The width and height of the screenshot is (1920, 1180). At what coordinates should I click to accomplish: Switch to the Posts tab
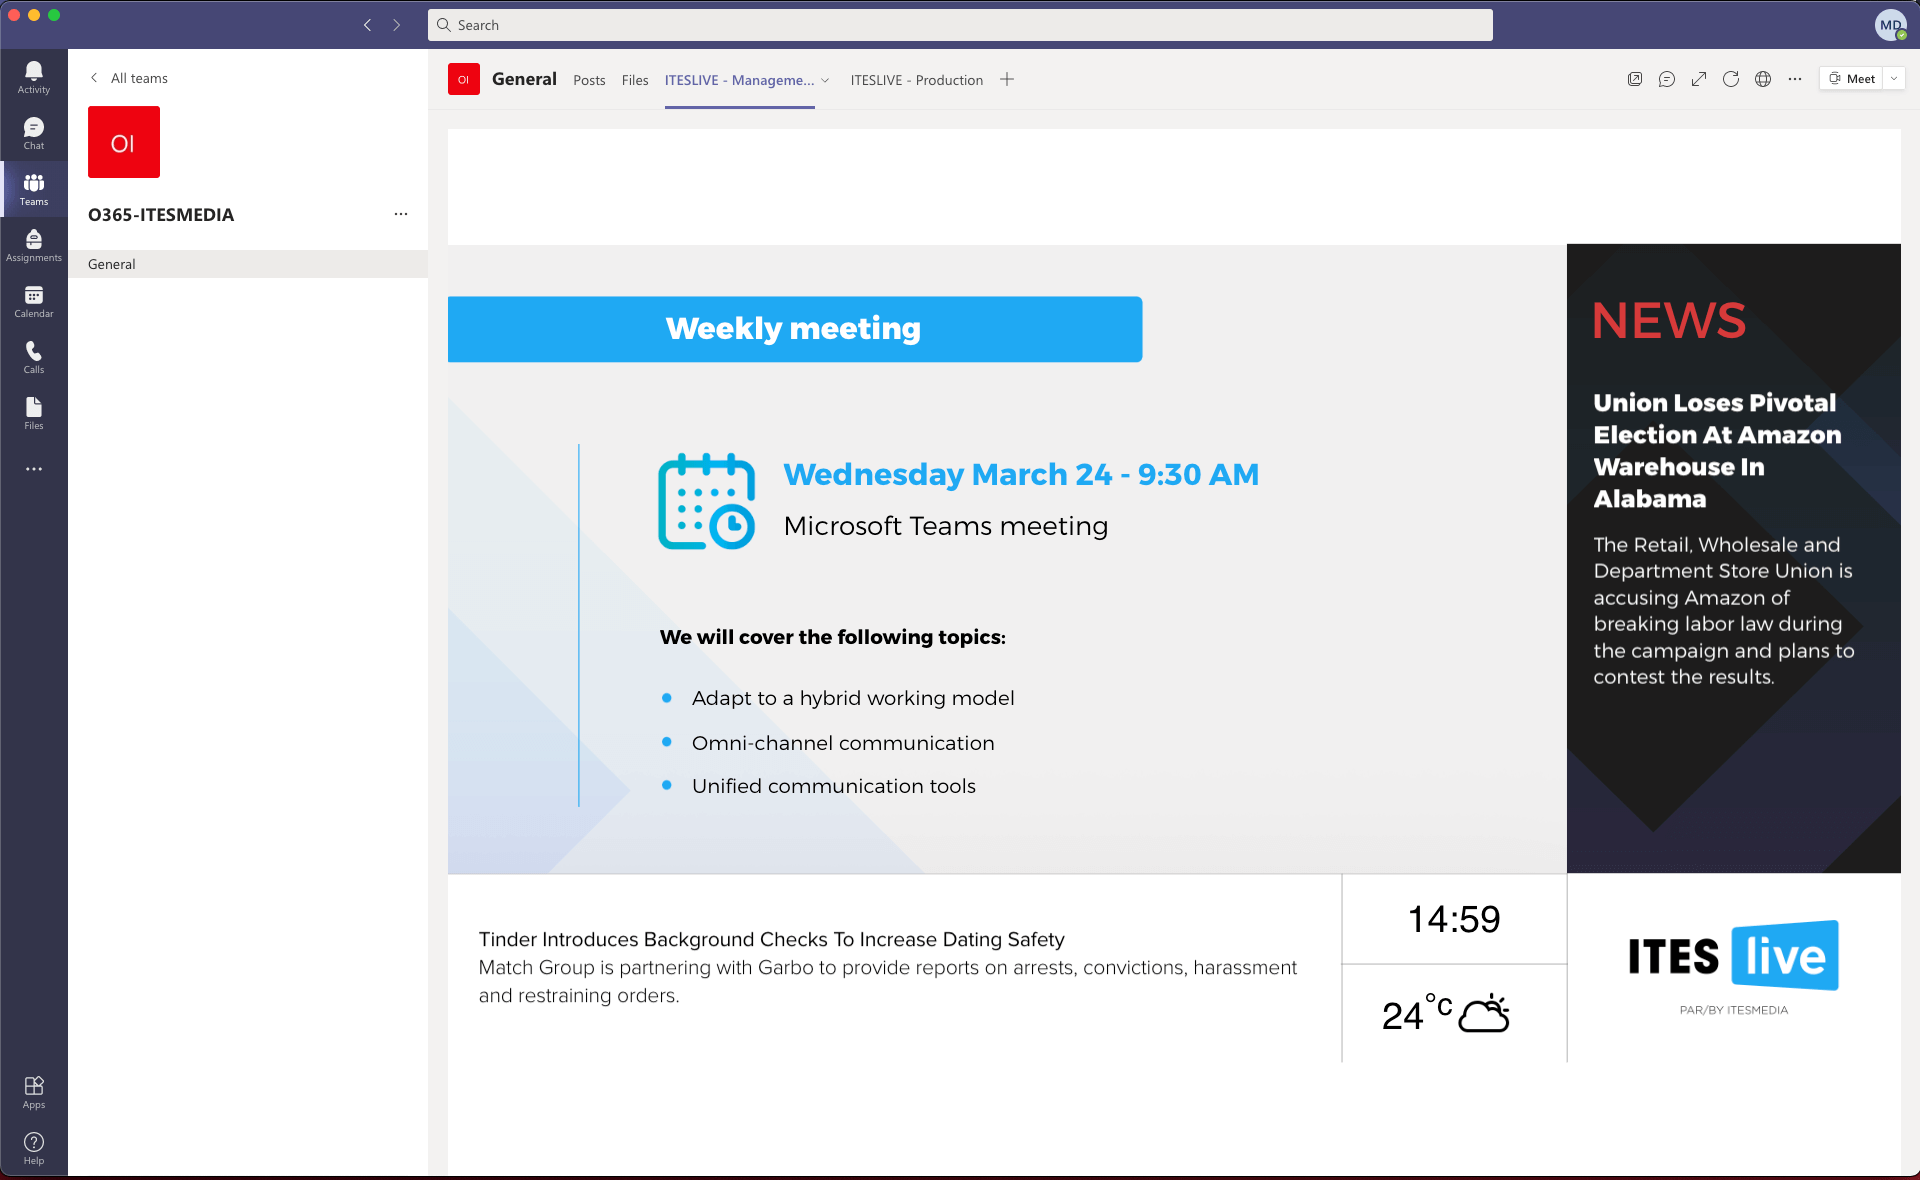589,80
